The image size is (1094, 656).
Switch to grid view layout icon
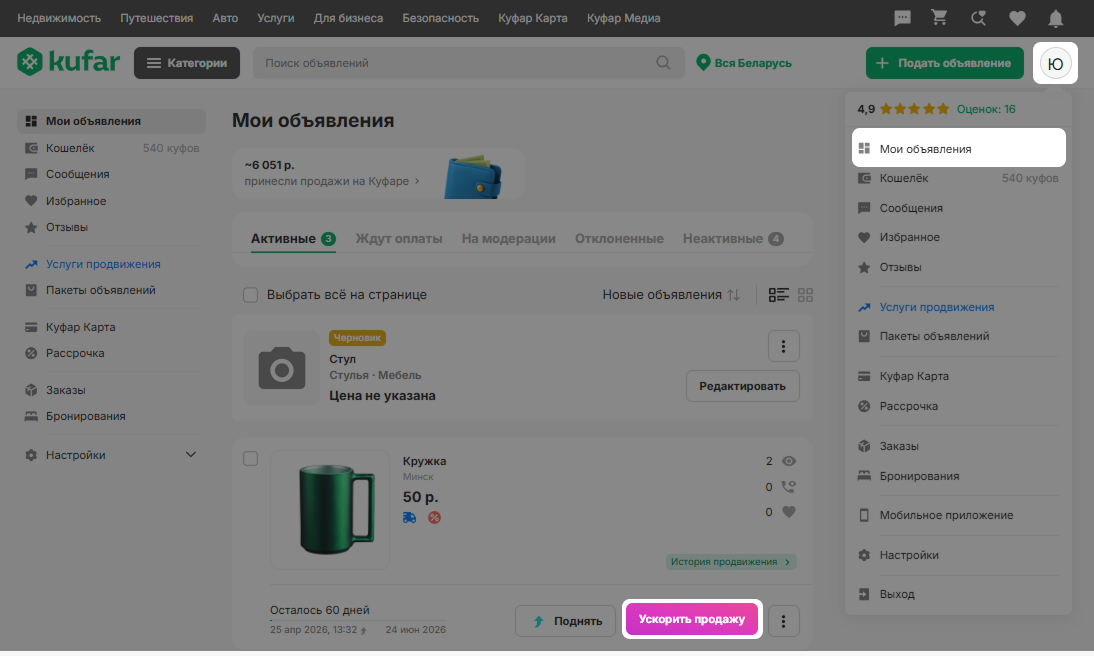point(805,295)
